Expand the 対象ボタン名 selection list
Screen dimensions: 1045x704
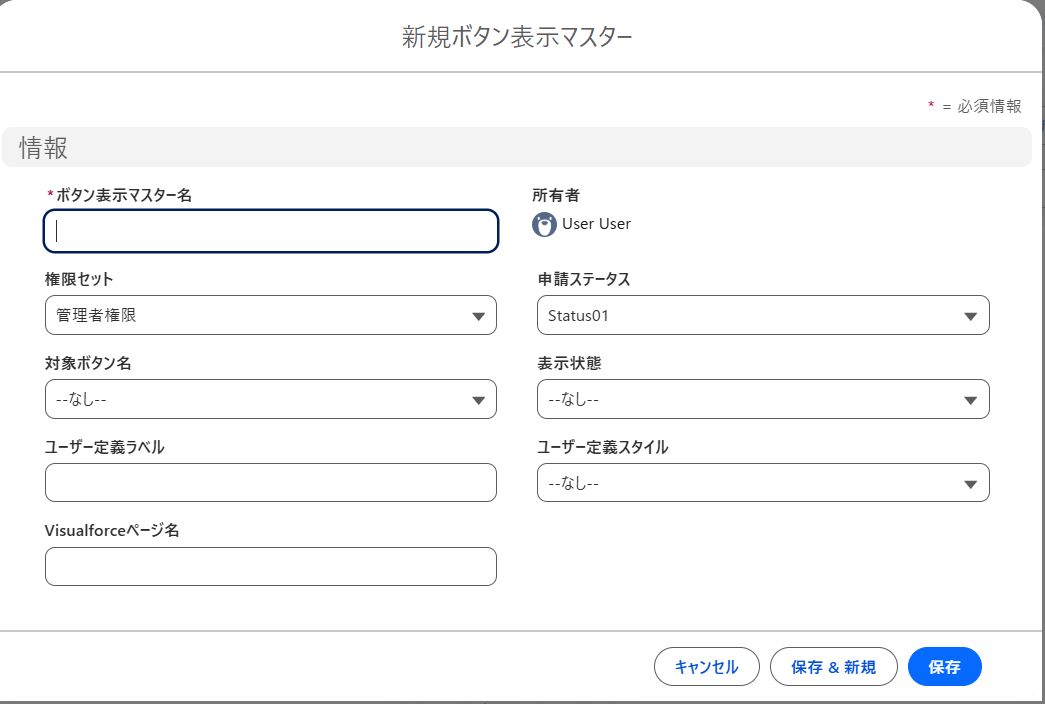pos(270,399)
